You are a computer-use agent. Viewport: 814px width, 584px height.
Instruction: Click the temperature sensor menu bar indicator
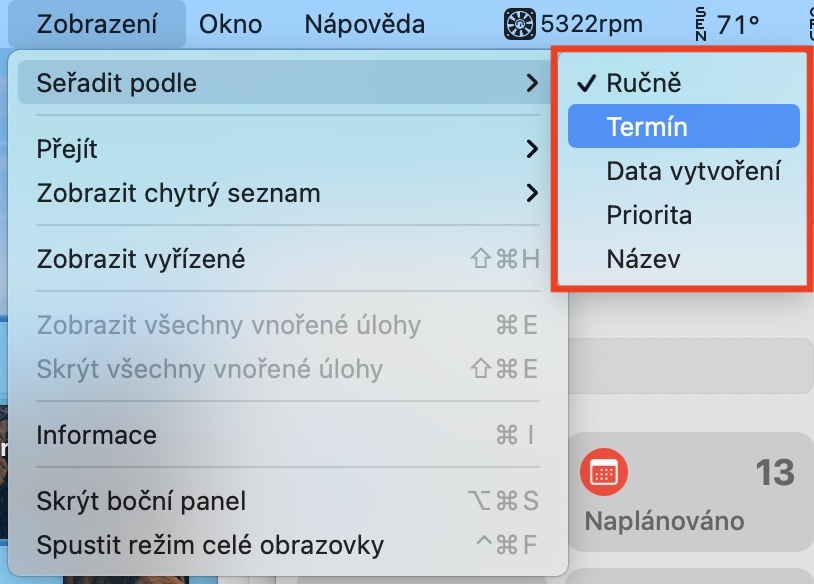point(729,24)
